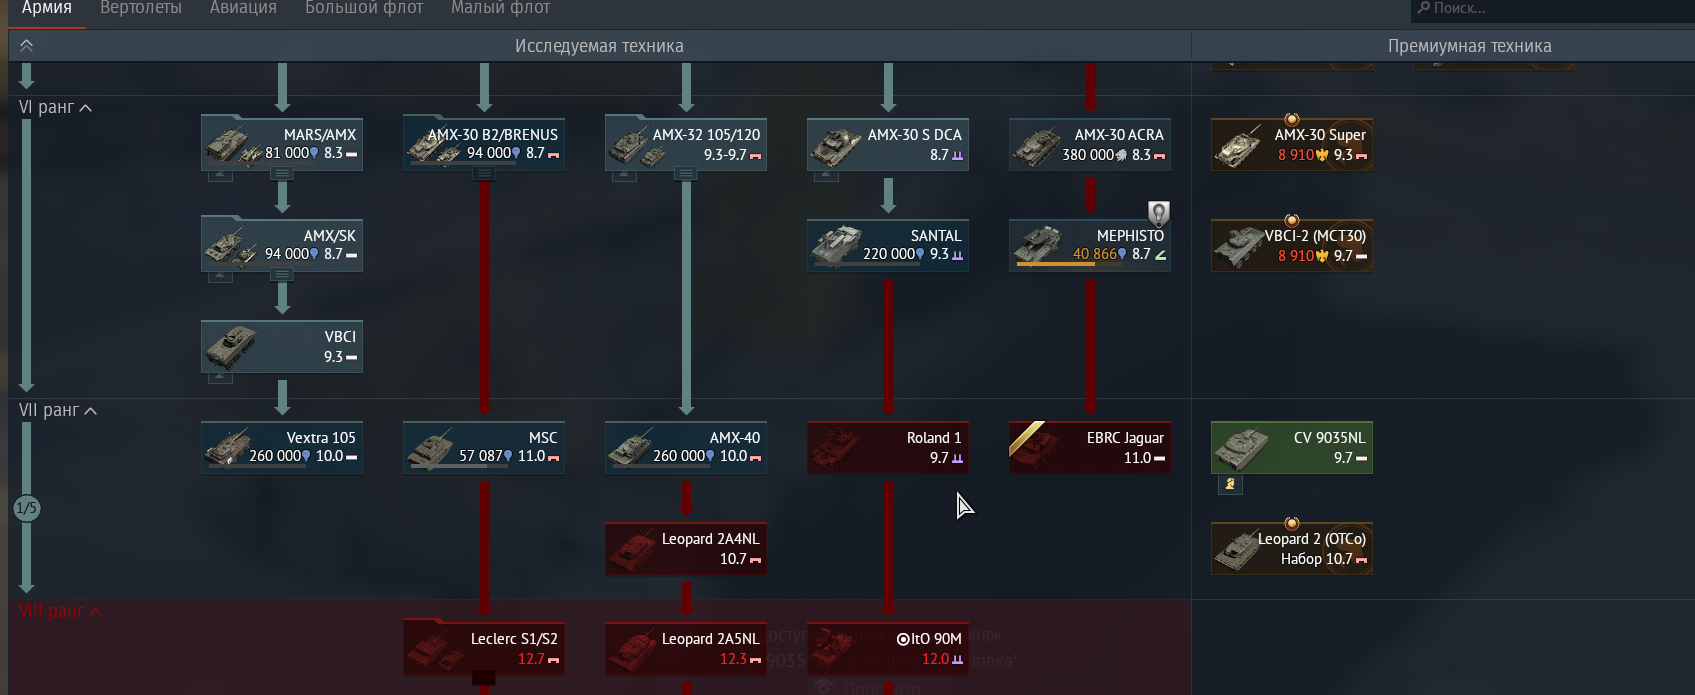1695x695 pixels.
Task: Switch to the Авиация tab
Action: click(x=243, y=8)
